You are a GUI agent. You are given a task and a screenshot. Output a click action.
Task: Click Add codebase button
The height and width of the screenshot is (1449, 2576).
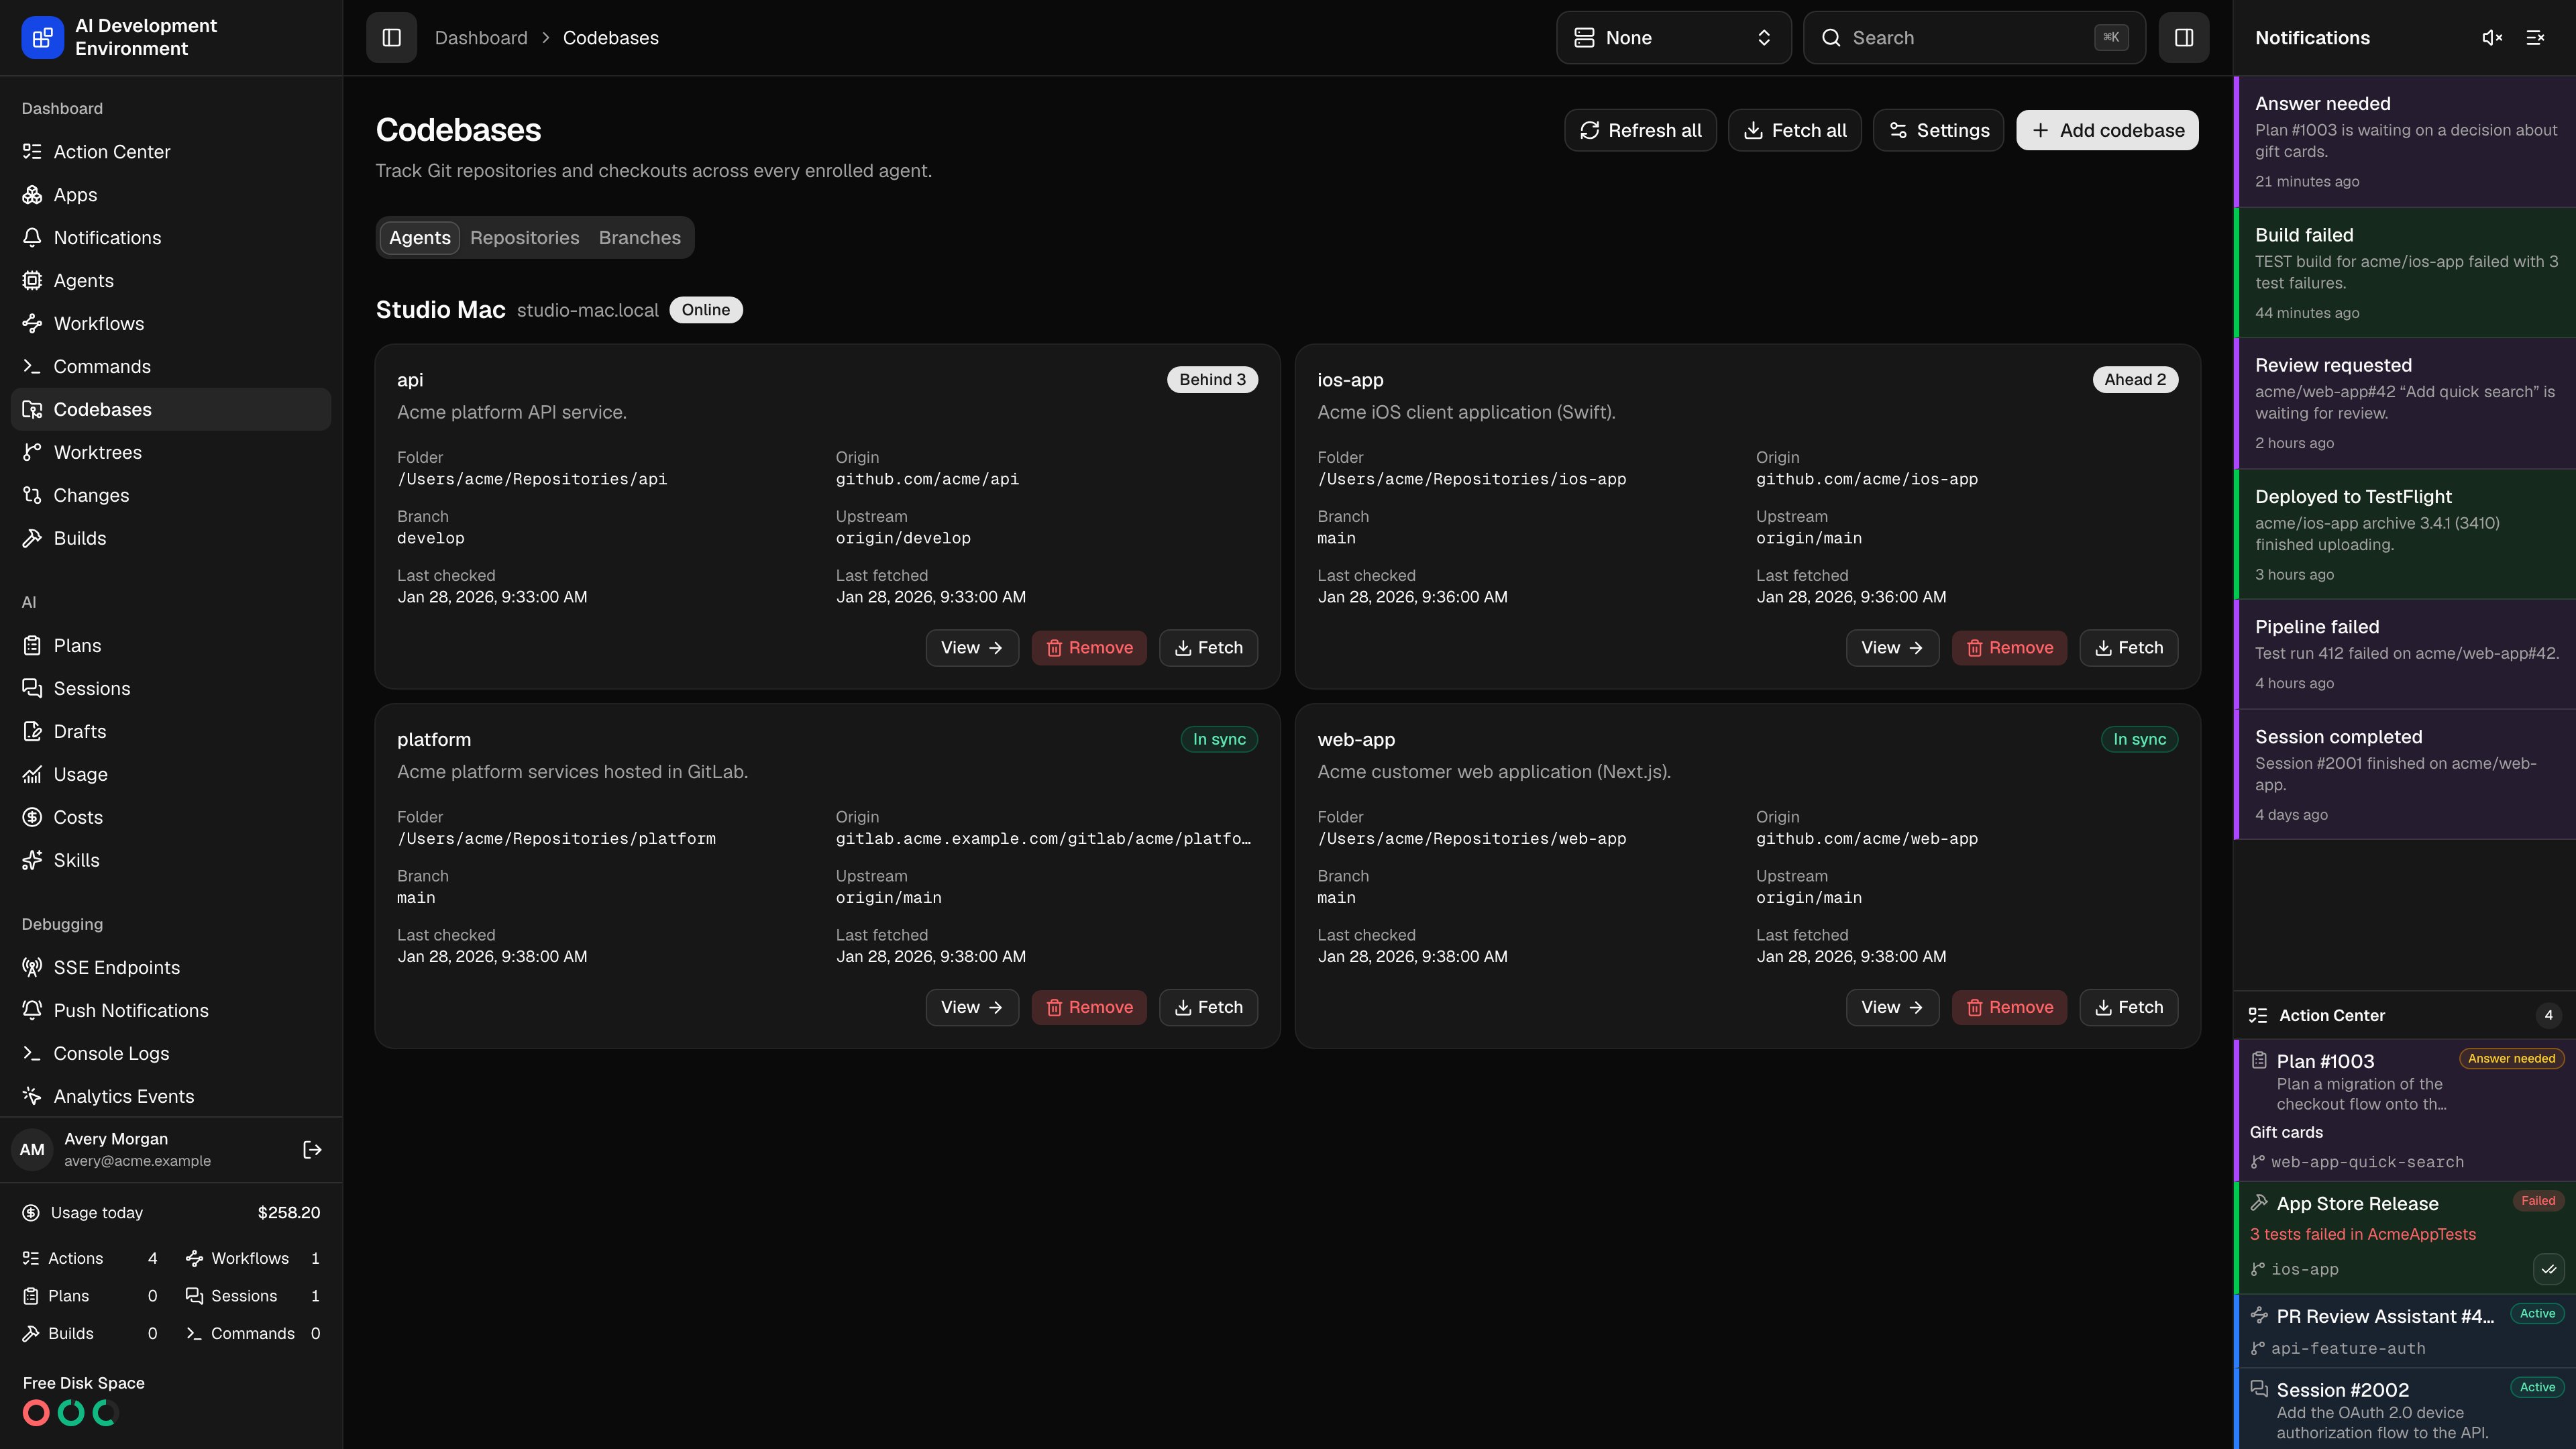tap(2107, 130)
